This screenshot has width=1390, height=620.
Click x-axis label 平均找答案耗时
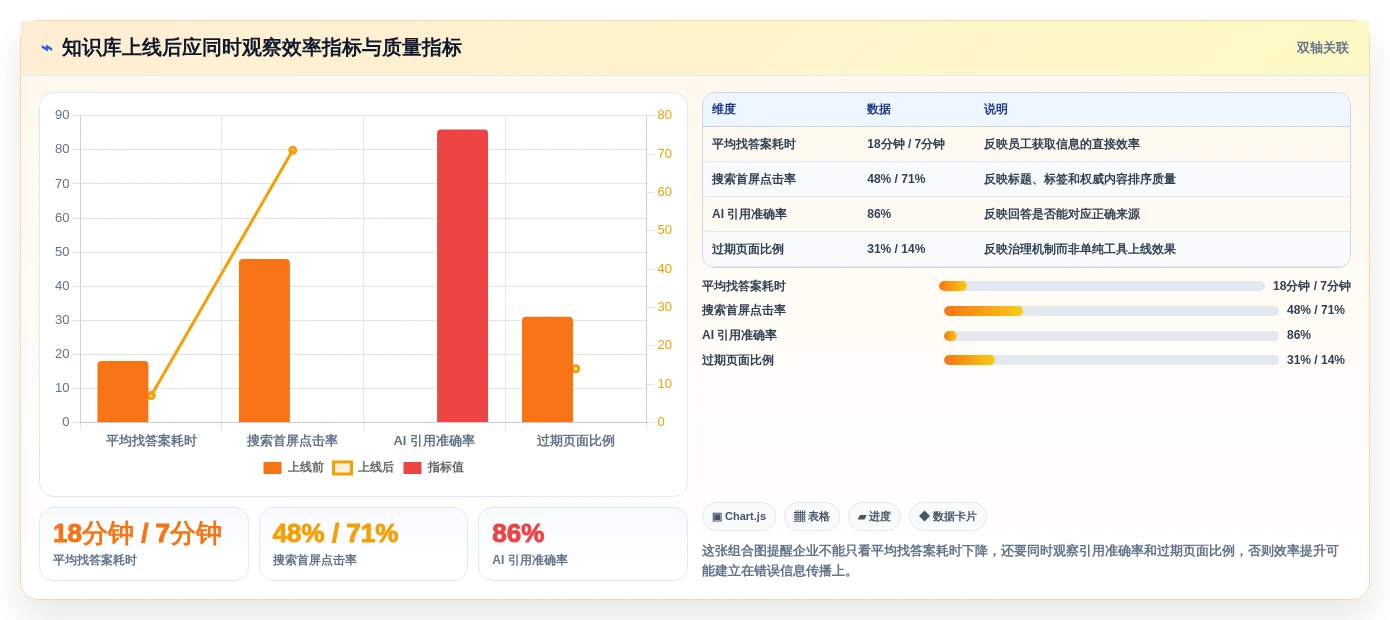pos(151,441)
